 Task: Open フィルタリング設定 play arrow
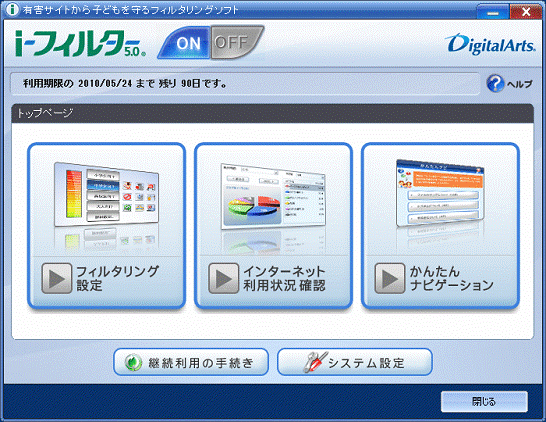click(56, 278)
